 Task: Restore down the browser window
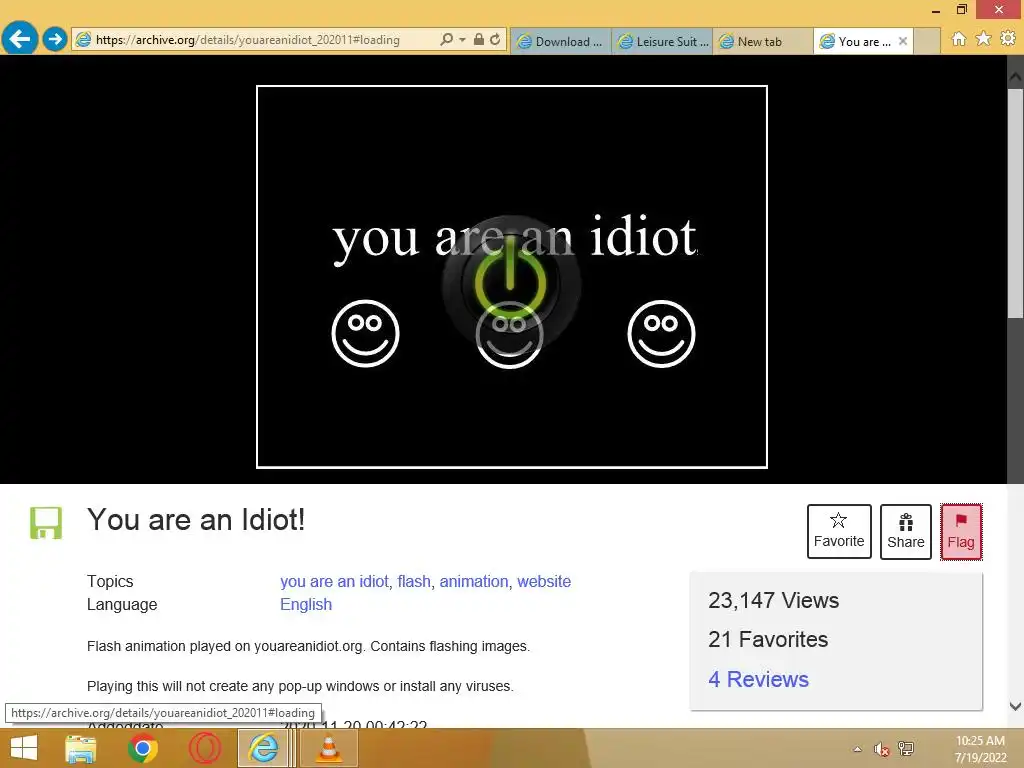point(961,9)
